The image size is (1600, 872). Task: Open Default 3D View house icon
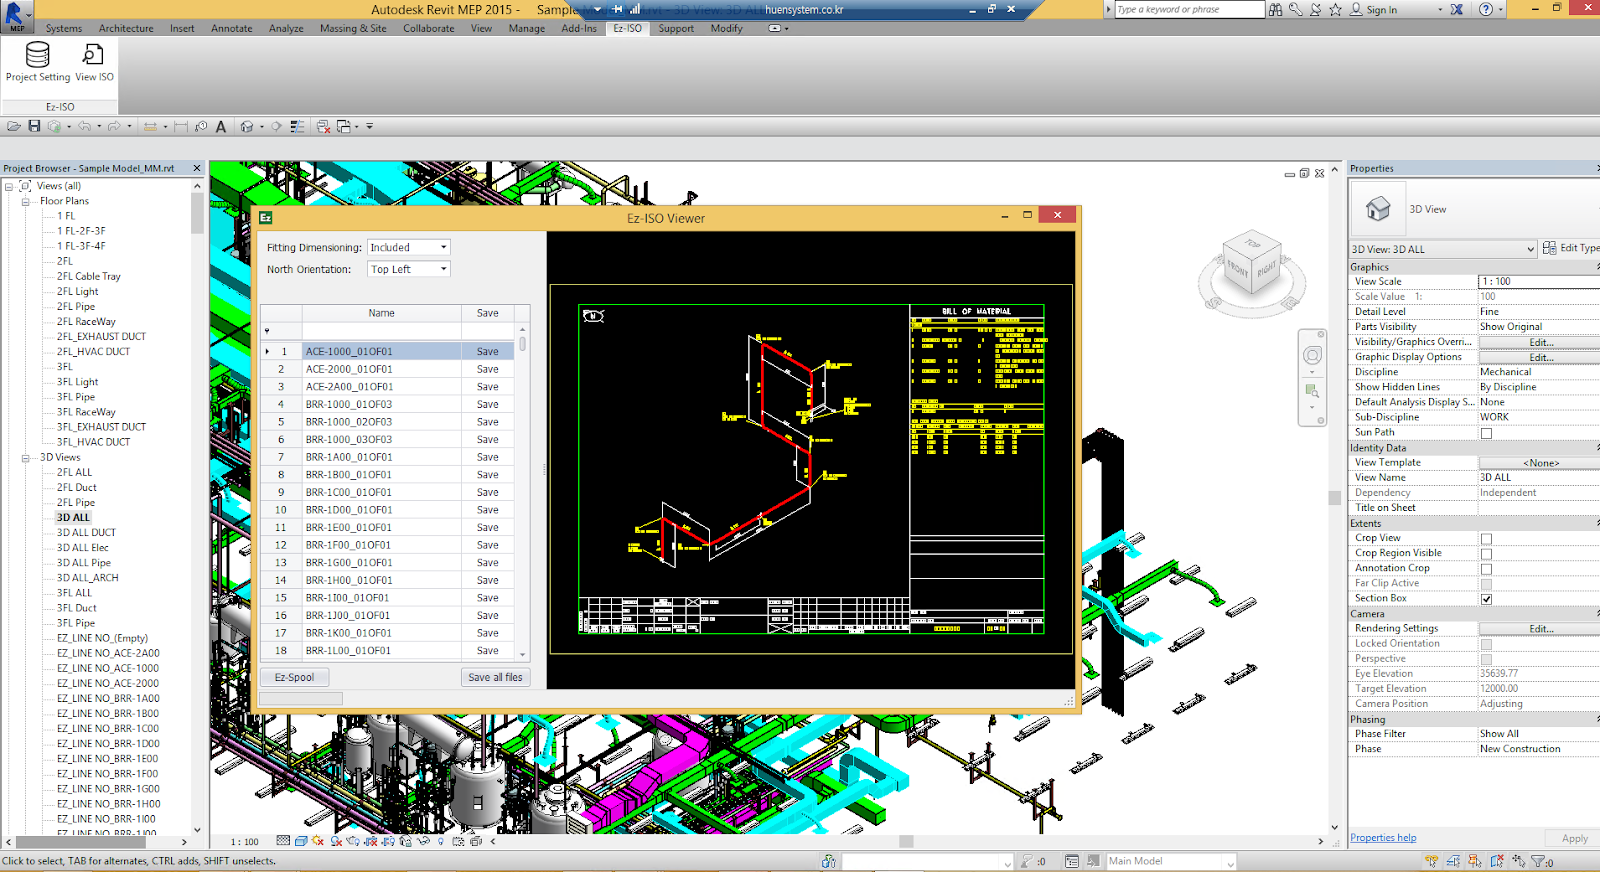click(x=246, y=127)
